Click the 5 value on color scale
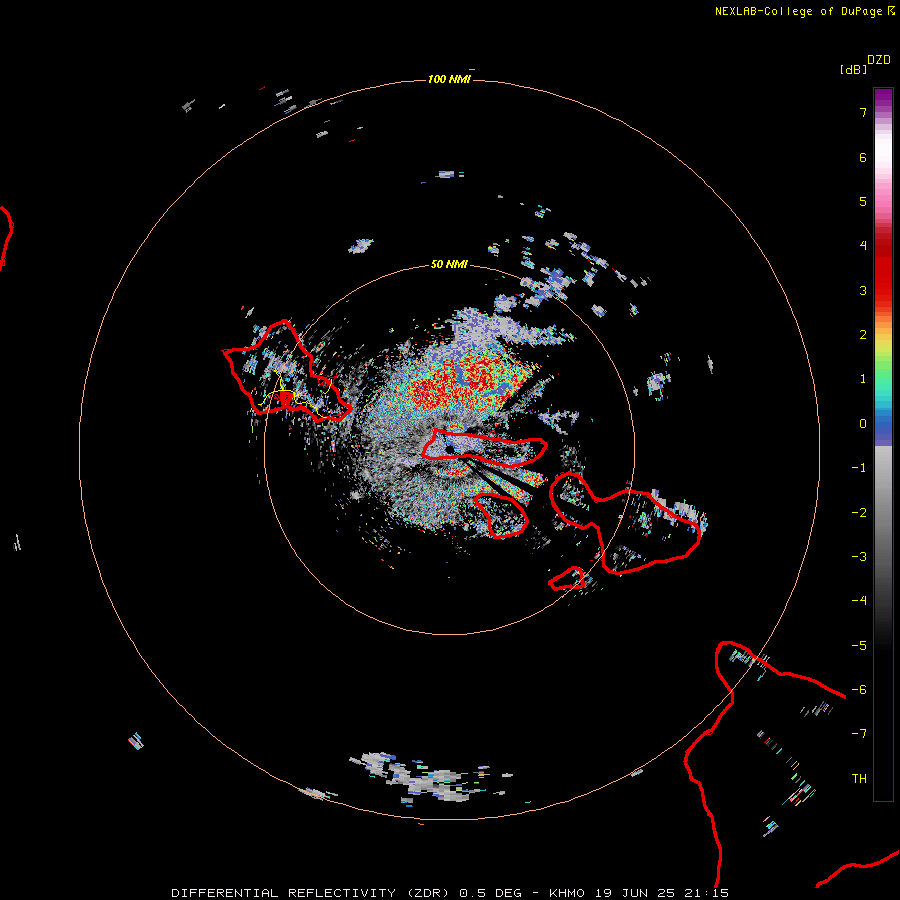 [x=863, y=201]
